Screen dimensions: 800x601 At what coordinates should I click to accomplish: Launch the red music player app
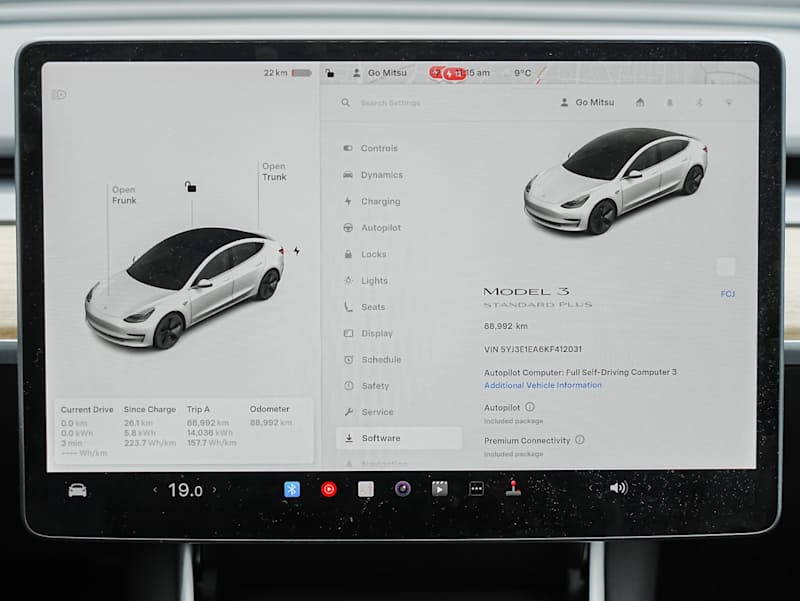click(x=329, y=489)
